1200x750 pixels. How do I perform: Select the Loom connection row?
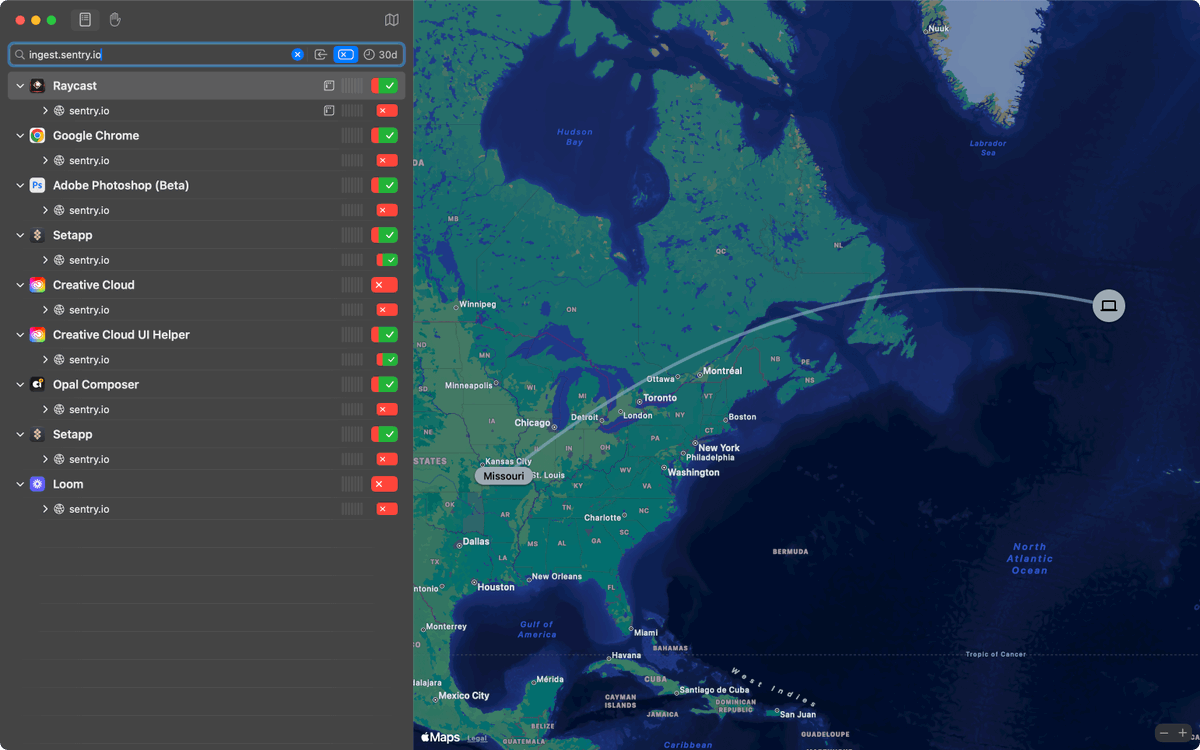coord(206,484)
